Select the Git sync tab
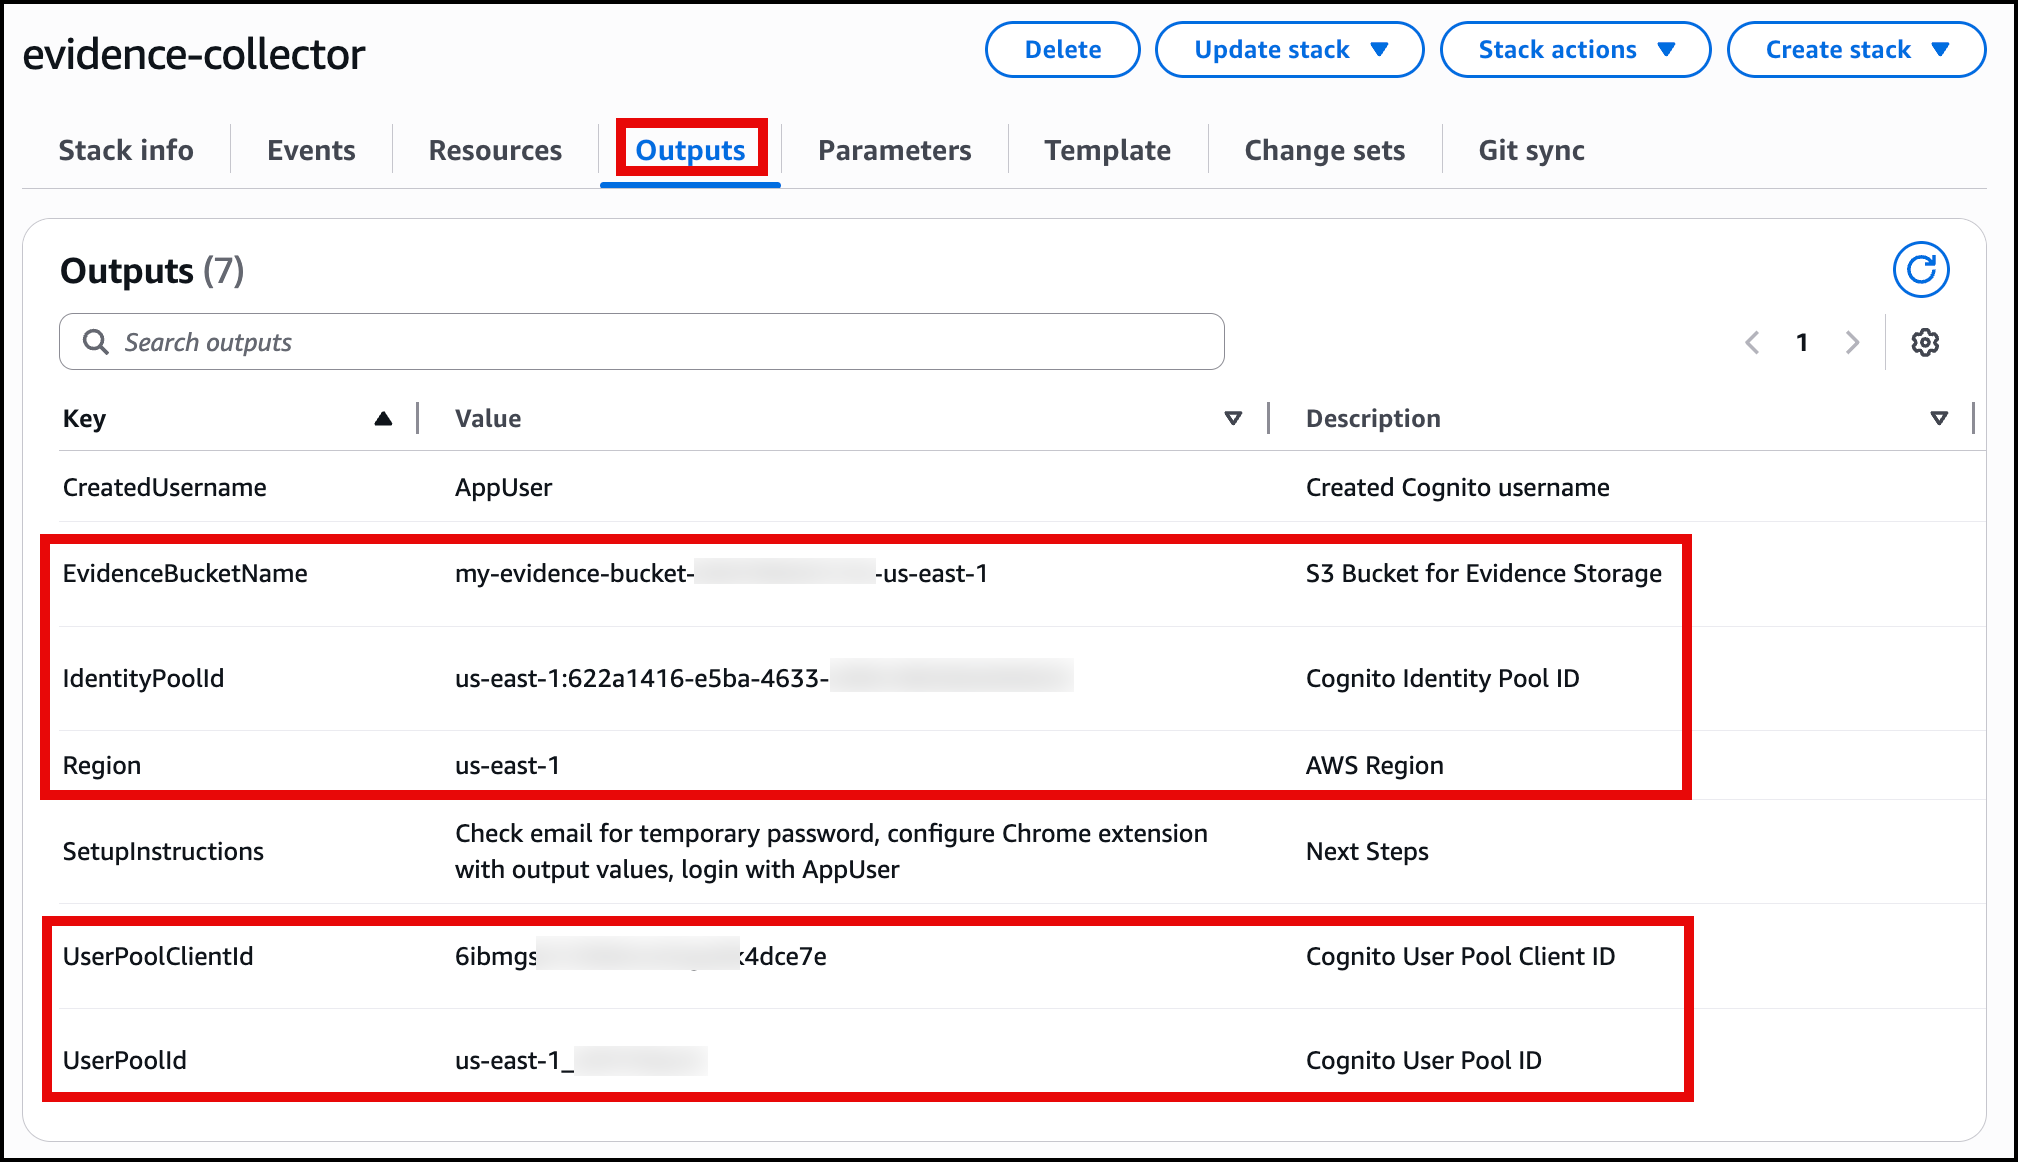Image resolution: width=2018 pixels, height=1162 pixels. tap(1530, 150)
